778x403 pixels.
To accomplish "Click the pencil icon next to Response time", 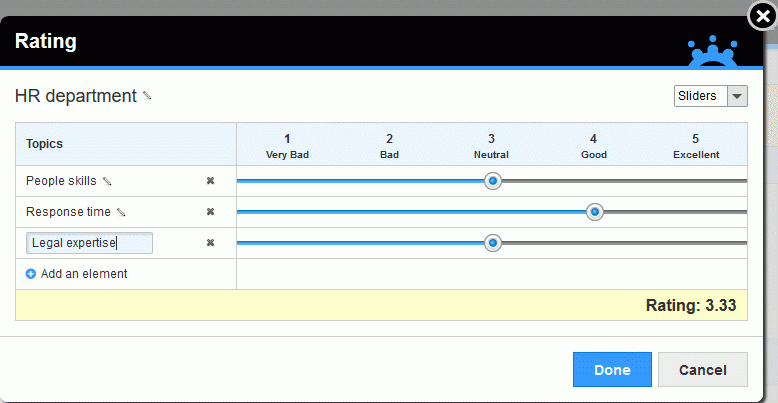I will point(121,212).
